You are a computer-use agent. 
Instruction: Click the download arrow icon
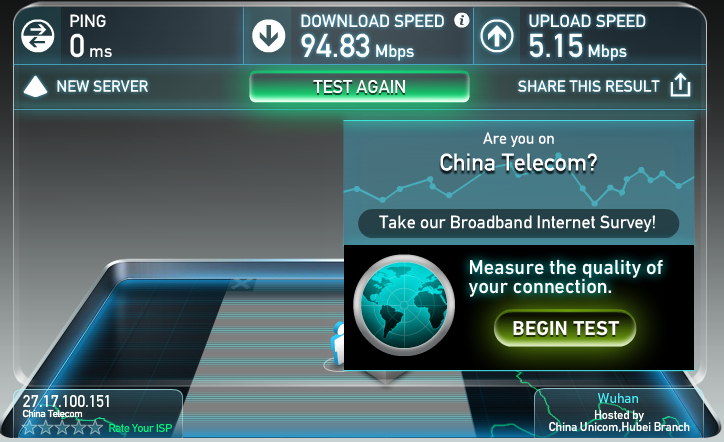coord(268,36)
